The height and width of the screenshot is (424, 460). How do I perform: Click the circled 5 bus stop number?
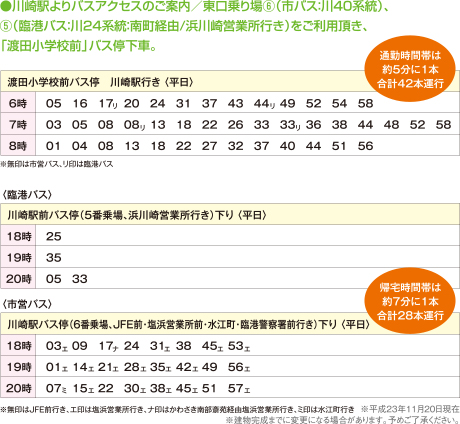[6, 26]
